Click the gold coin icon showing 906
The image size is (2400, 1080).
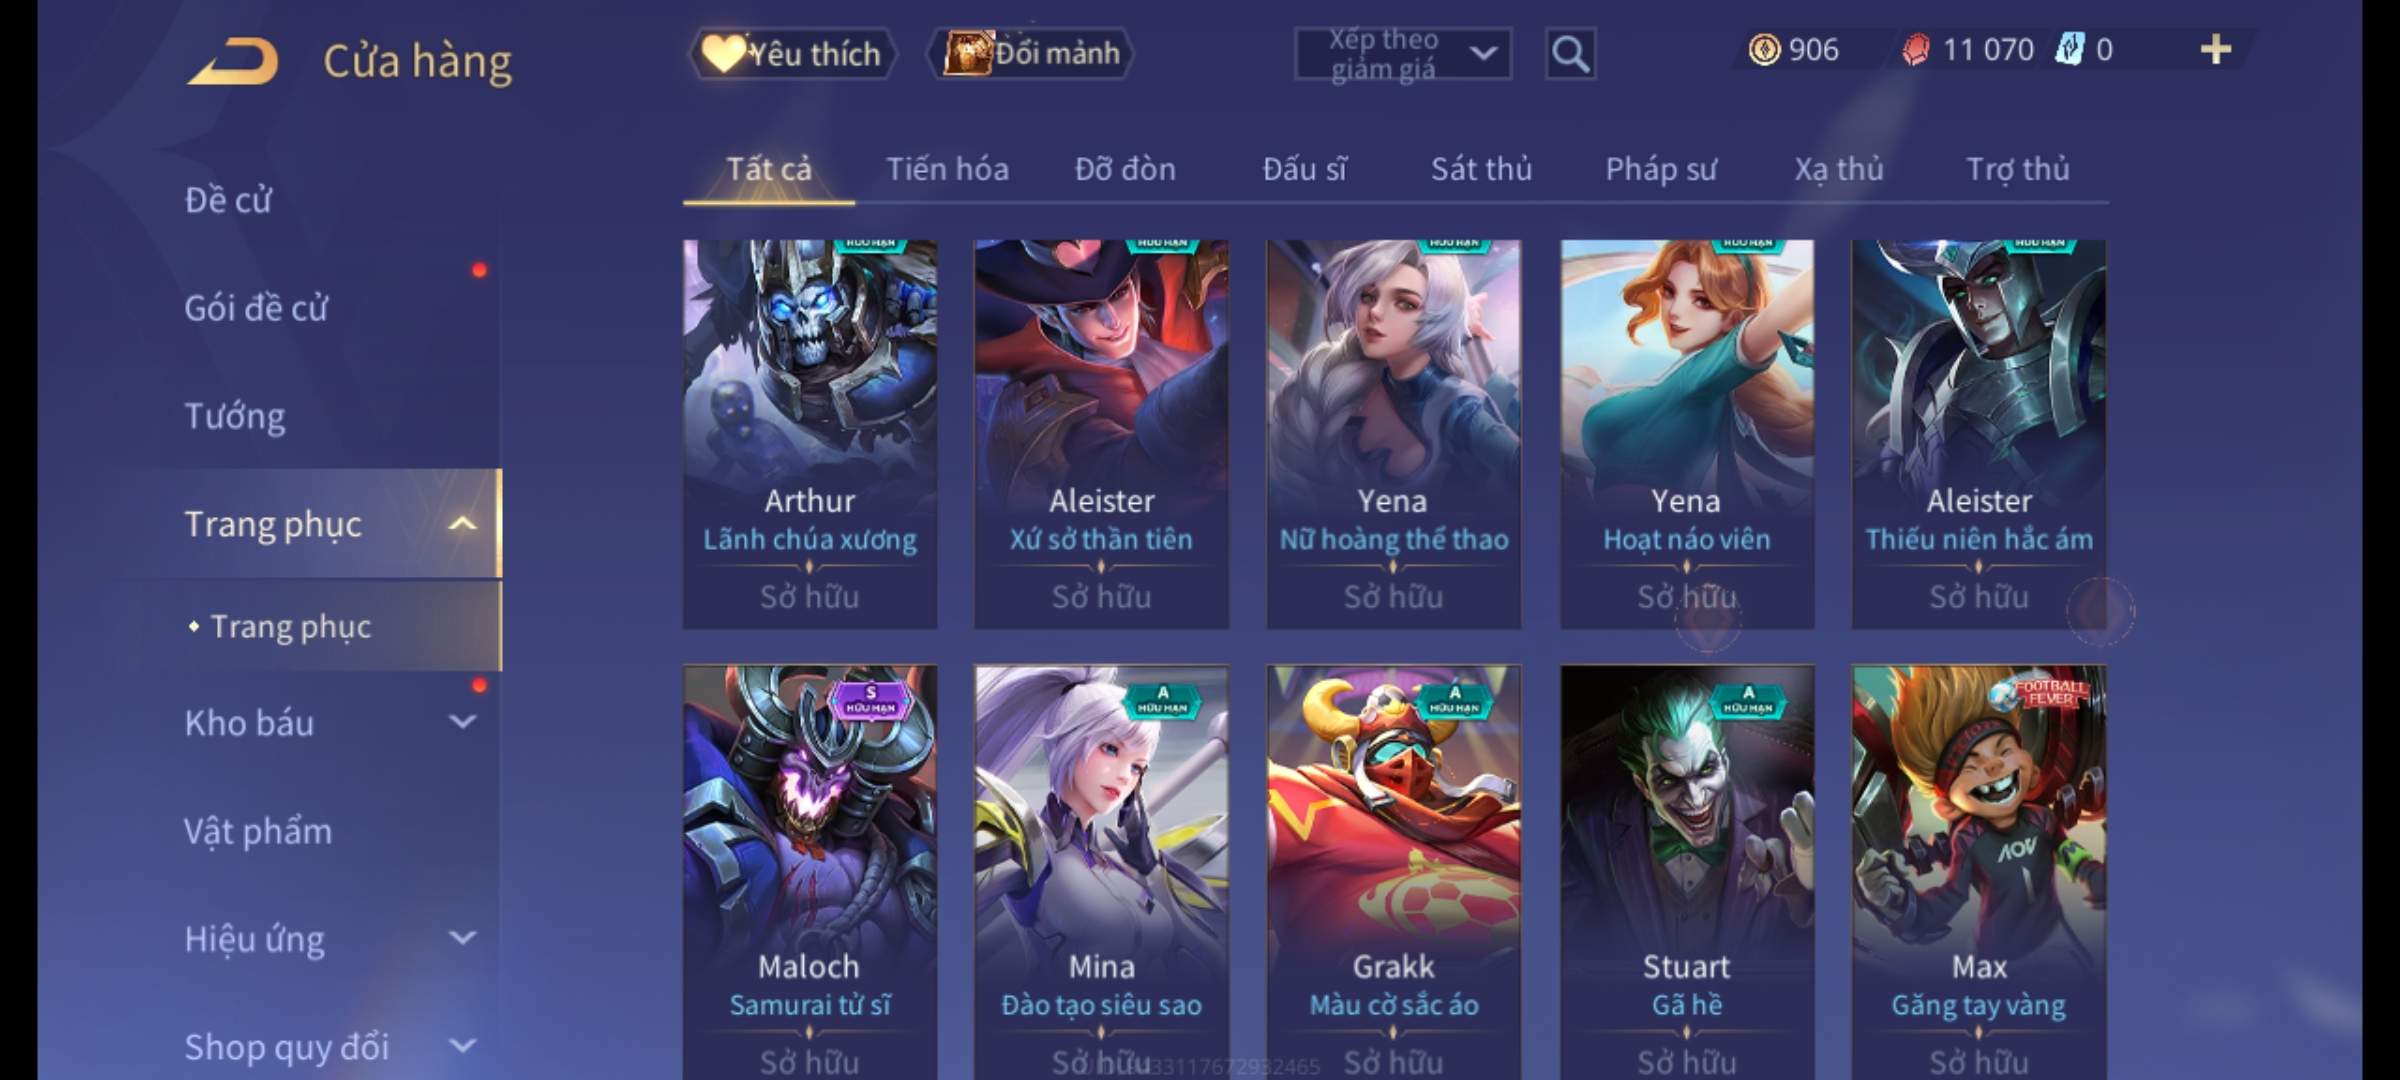1764,50
